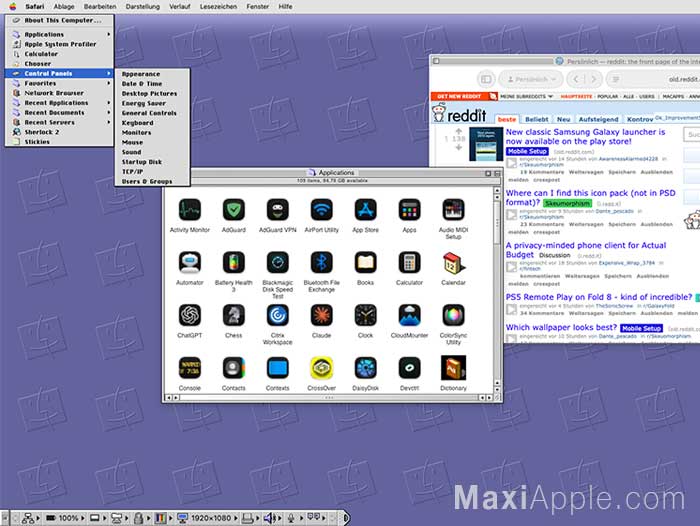Open the Books app icon
Screen dimensions: 700x526
(365, 263)
